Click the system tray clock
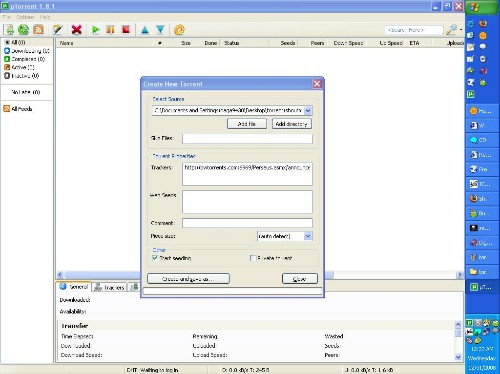This screenshot has width=500, height=374. tap(482, 349)
